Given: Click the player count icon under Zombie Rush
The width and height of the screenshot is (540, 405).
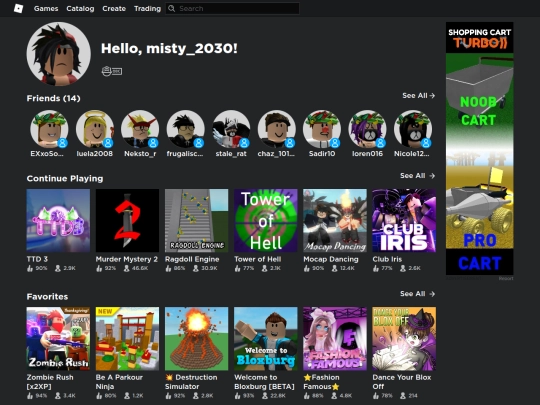Looking at the screenshot, I should click(x=58, y=396).
